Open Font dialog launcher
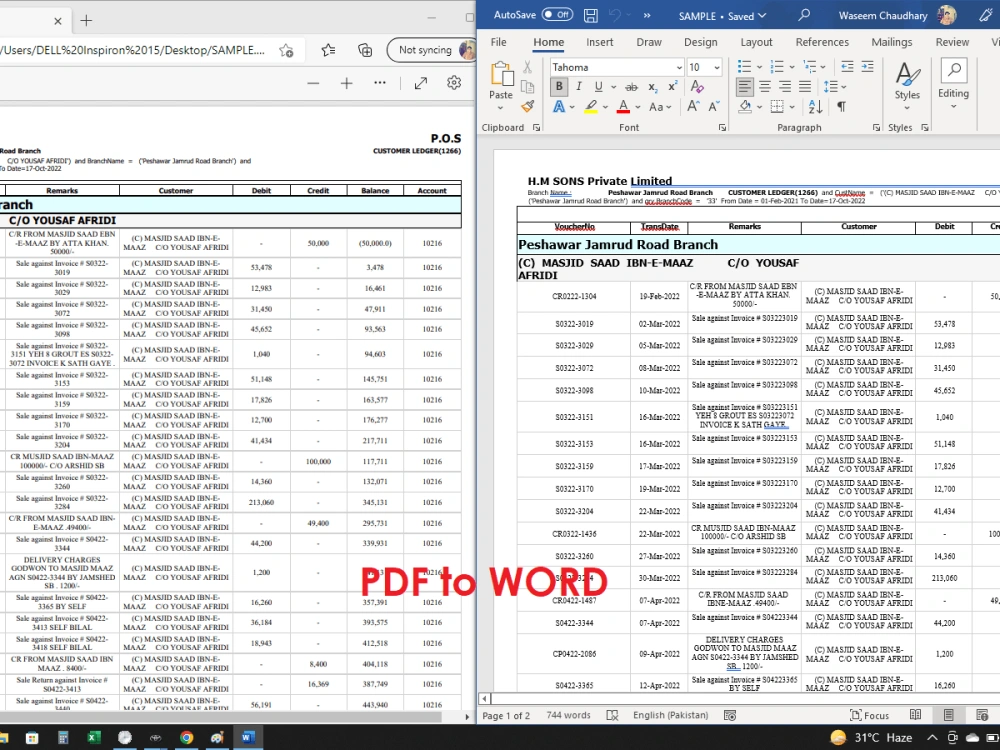Viewport: 1000px width, 750px height. pyautogui.click(x=722, y=128)
